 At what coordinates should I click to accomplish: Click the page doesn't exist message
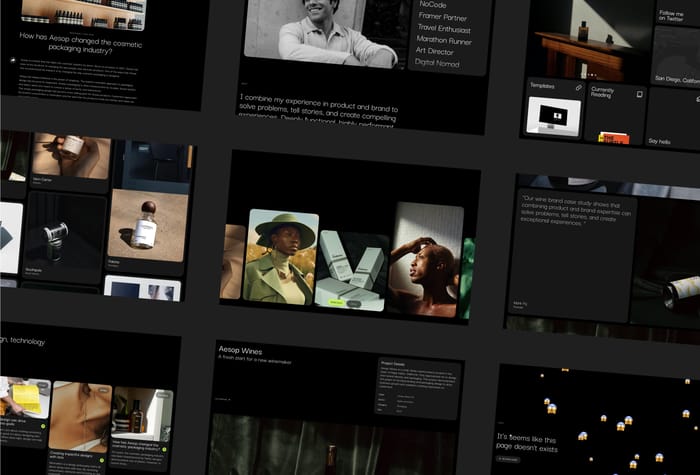tap(527, 443)
